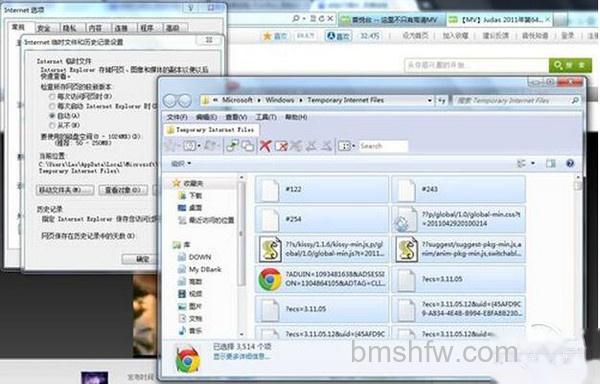
Task: Click the copy-to toolbar icon with green arrow
Action: [232, 146]
